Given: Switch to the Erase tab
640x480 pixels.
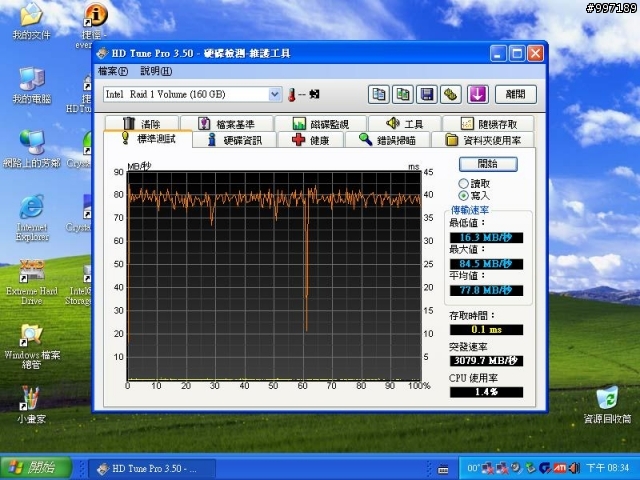Looking at the screenshot, I should point(142,124).
